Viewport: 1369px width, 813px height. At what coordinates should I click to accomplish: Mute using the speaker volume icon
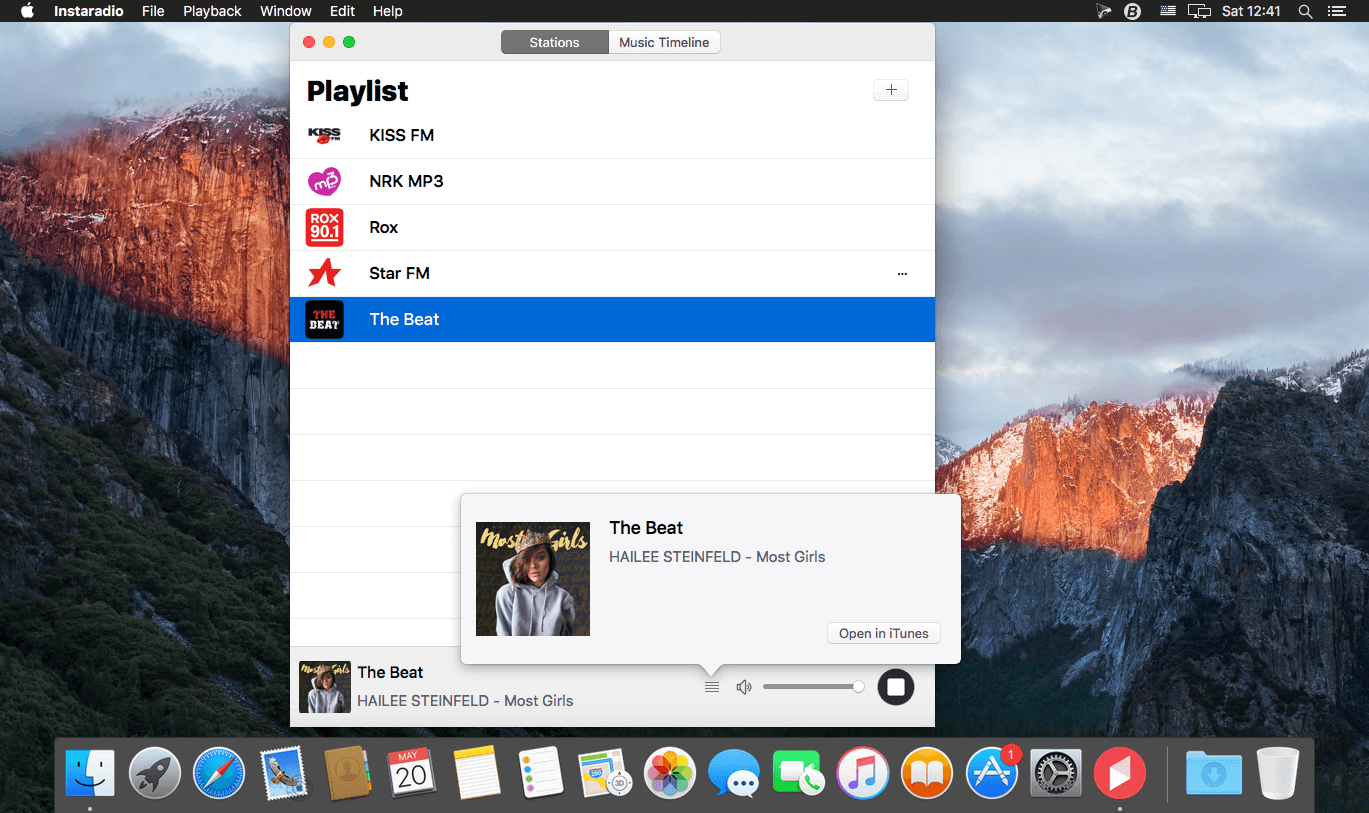click(744, 687)
